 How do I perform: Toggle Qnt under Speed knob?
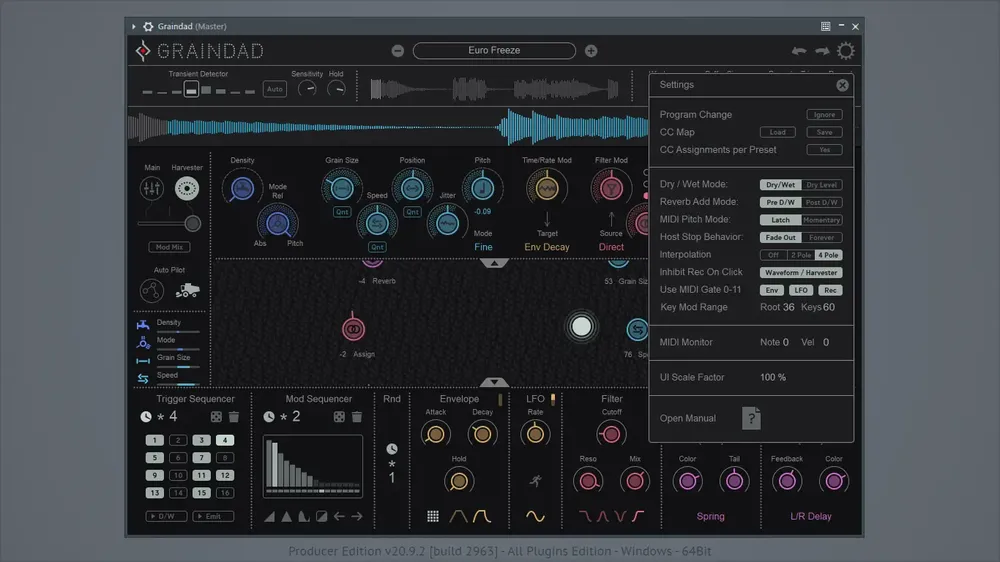coord(377,247)
